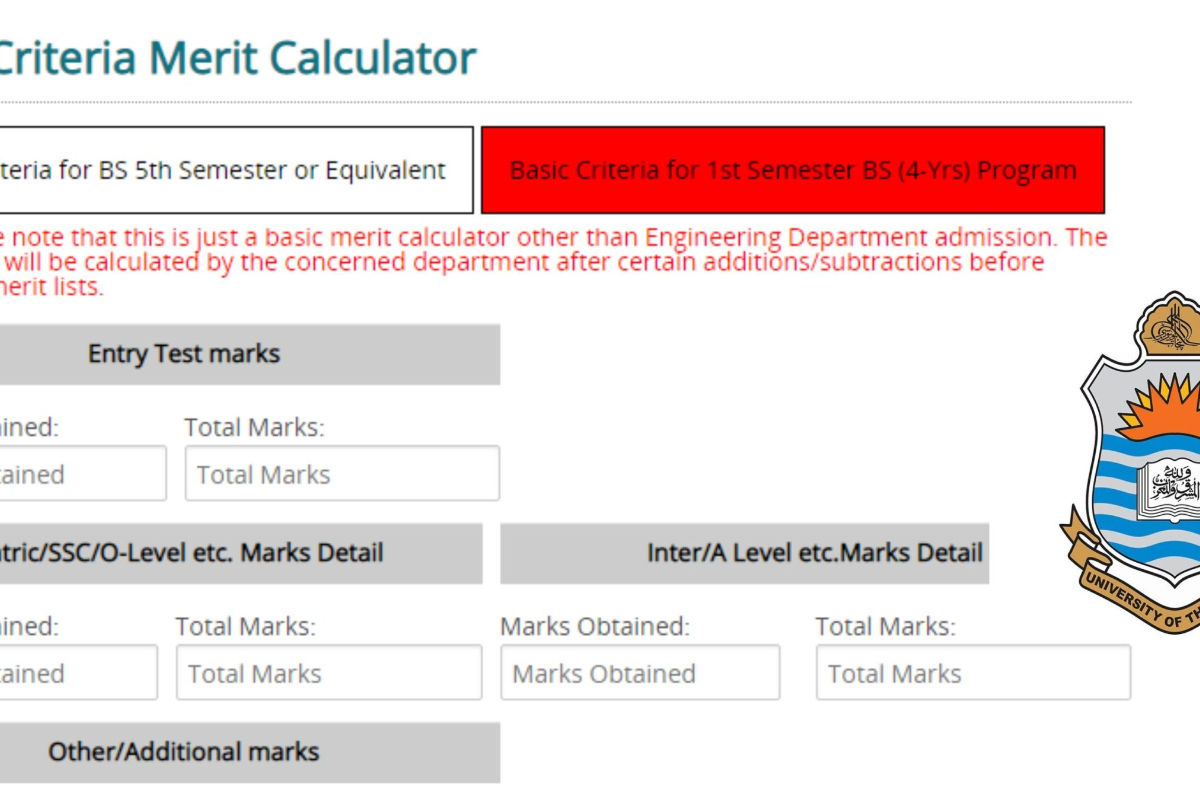Click the Total Marks label in Inter section
Screen dimensions: 1200x800
coord(883,626)
